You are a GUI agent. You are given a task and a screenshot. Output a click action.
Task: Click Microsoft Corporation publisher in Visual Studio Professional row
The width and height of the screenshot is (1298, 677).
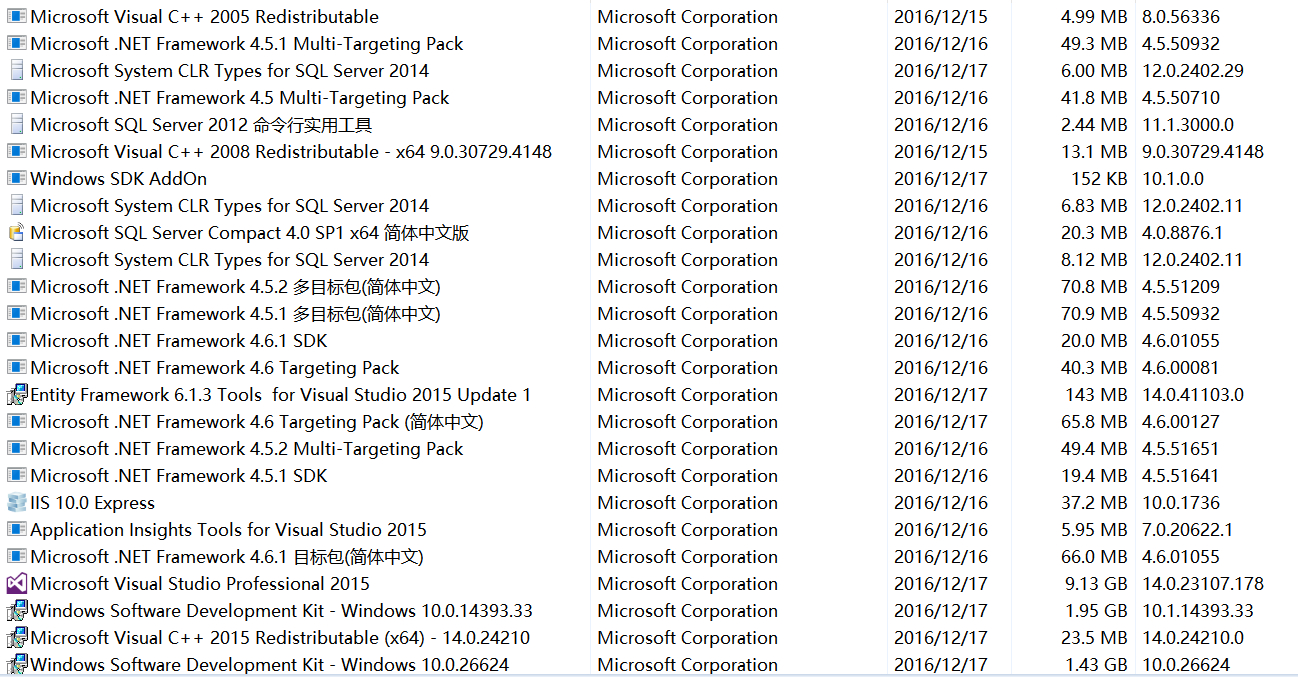coord(688,584)
